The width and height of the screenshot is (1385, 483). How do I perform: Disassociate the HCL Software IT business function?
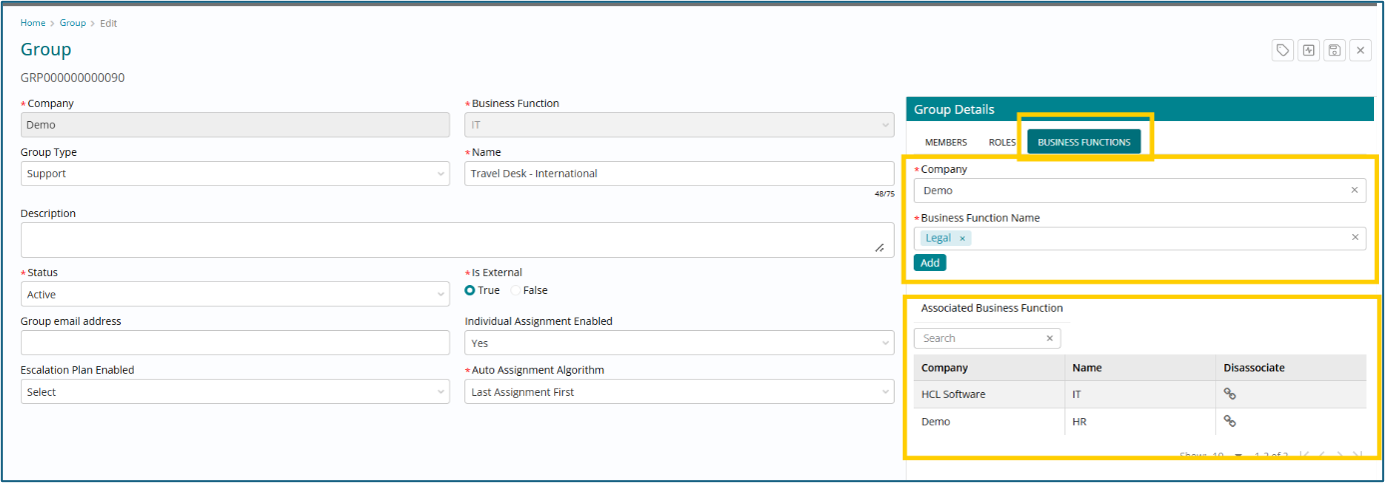click(1230, 394)
